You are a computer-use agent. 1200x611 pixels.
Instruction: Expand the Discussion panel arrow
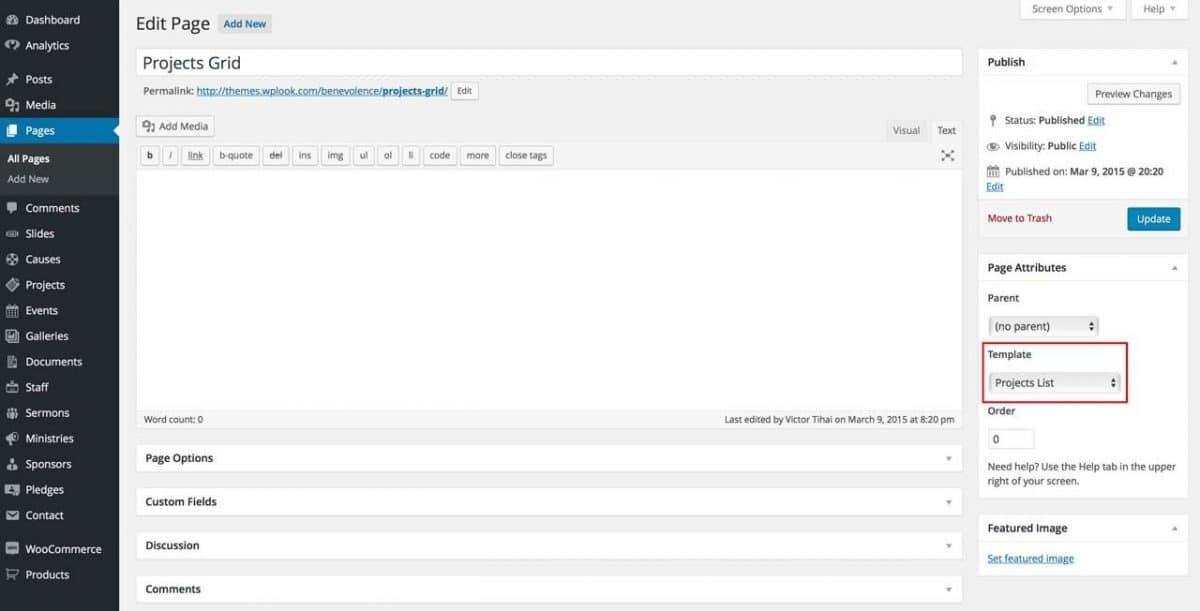[x=949, y=546]
